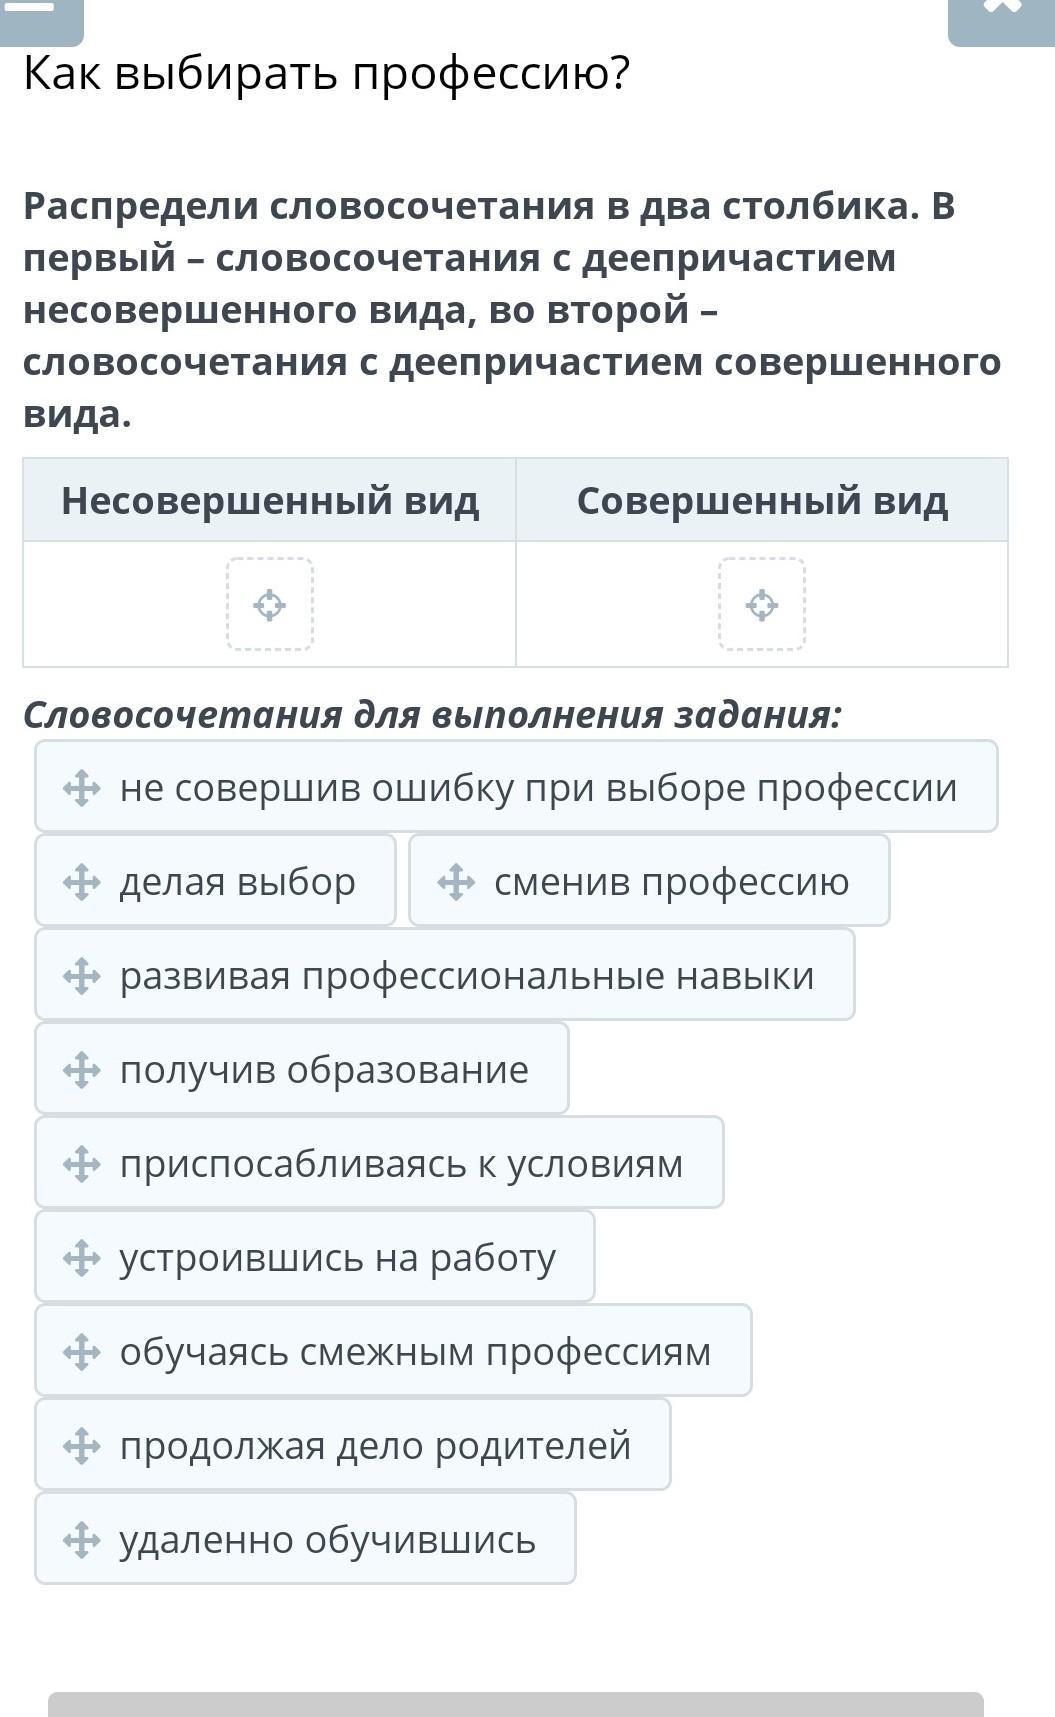Click the text 'удаленно обучившись'
1055x1717 pixels.
(327, 1540)
